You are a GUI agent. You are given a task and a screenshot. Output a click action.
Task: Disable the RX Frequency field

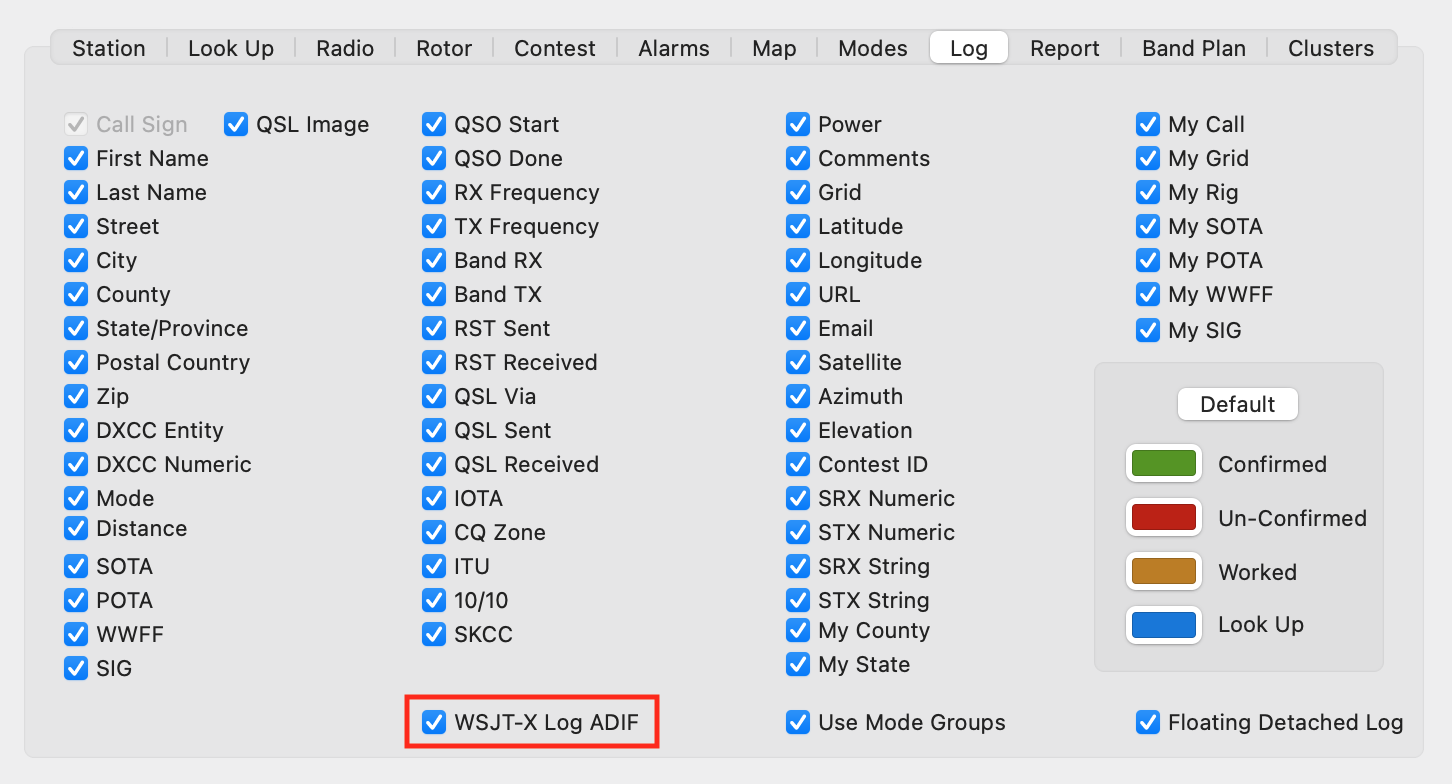[x=434, y=192]
